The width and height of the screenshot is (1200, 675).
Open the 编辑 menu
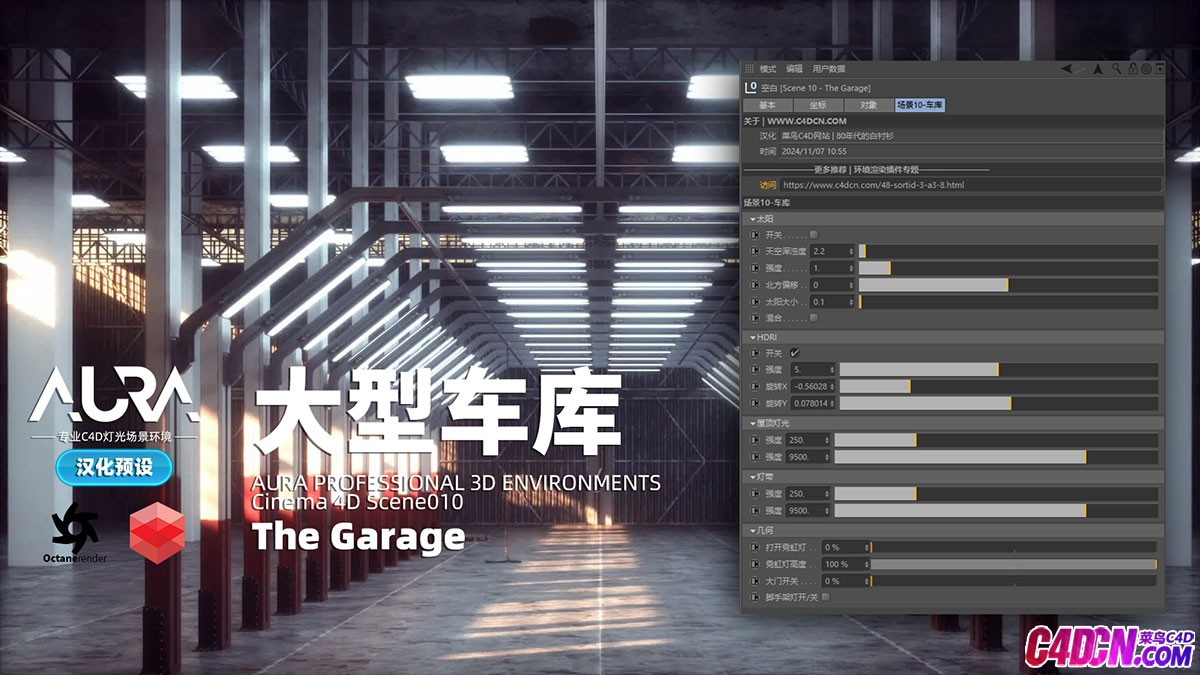pos(794,69)
